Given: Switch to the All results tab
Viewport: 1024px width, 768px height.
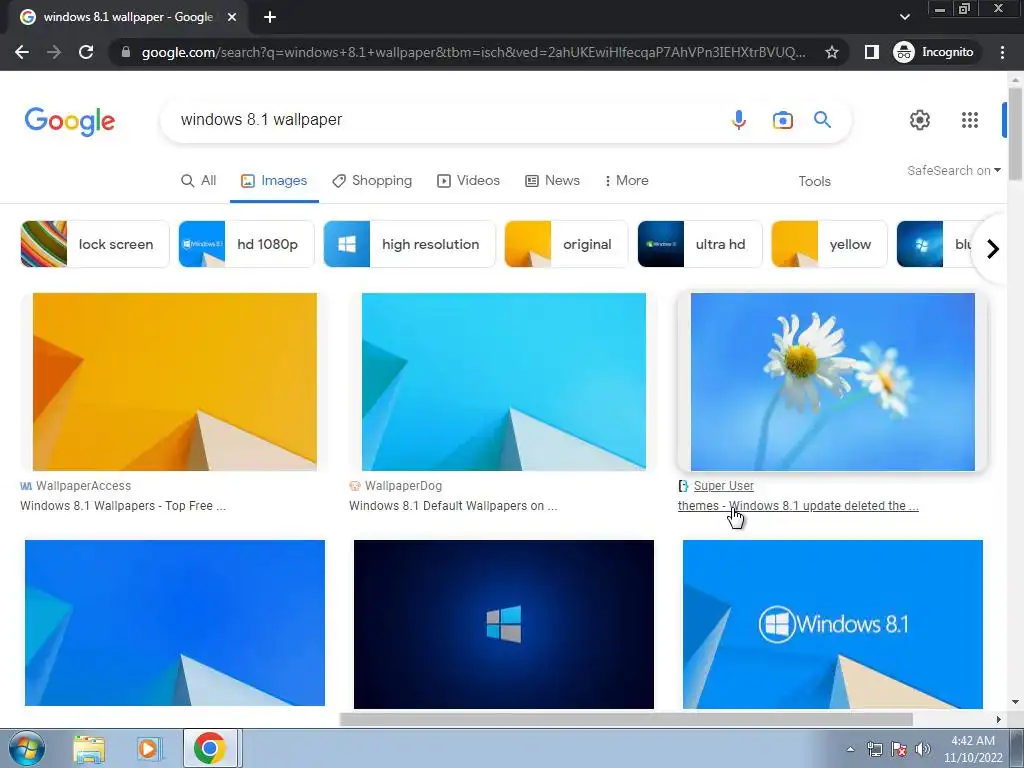Looking at the screenshot, I should point(199,181).
